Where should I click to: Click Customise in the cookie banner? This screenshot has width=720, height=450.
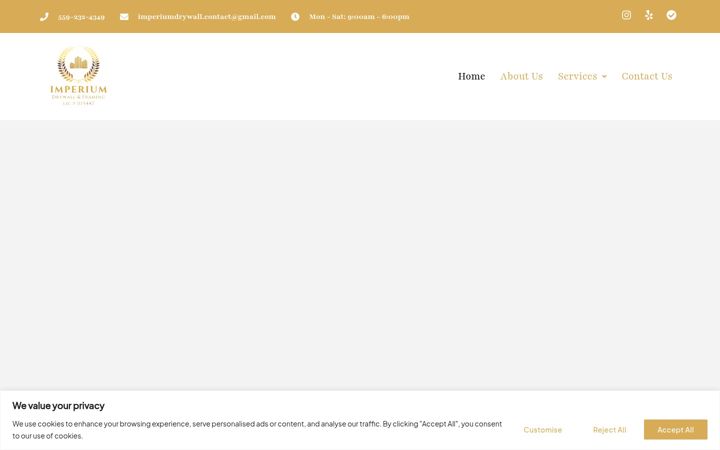coord(543,430)
